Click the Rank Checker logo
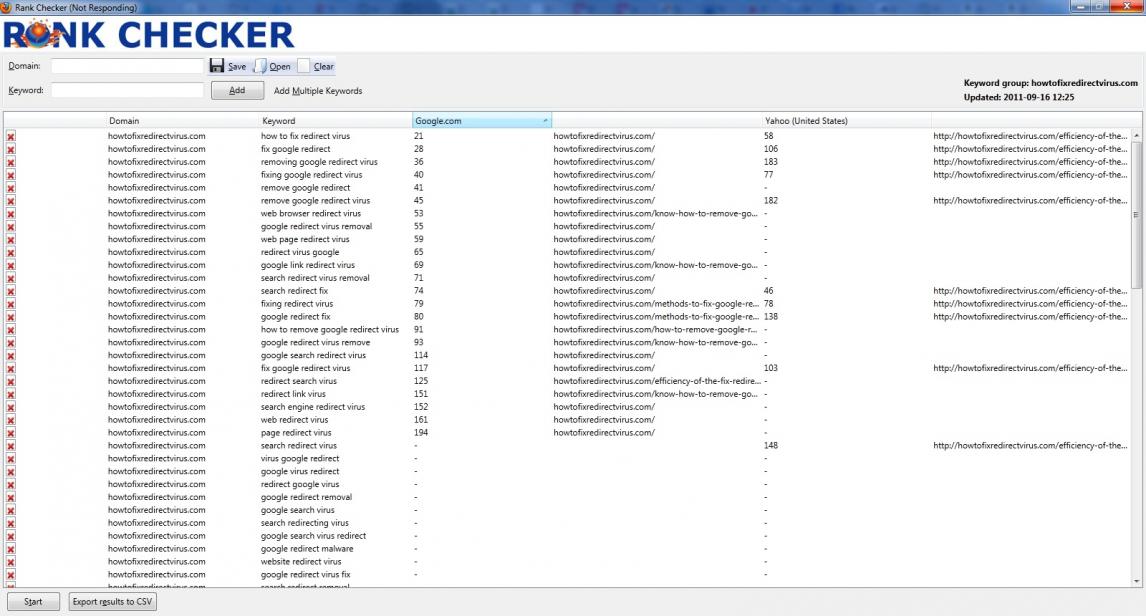 [148, 34]
